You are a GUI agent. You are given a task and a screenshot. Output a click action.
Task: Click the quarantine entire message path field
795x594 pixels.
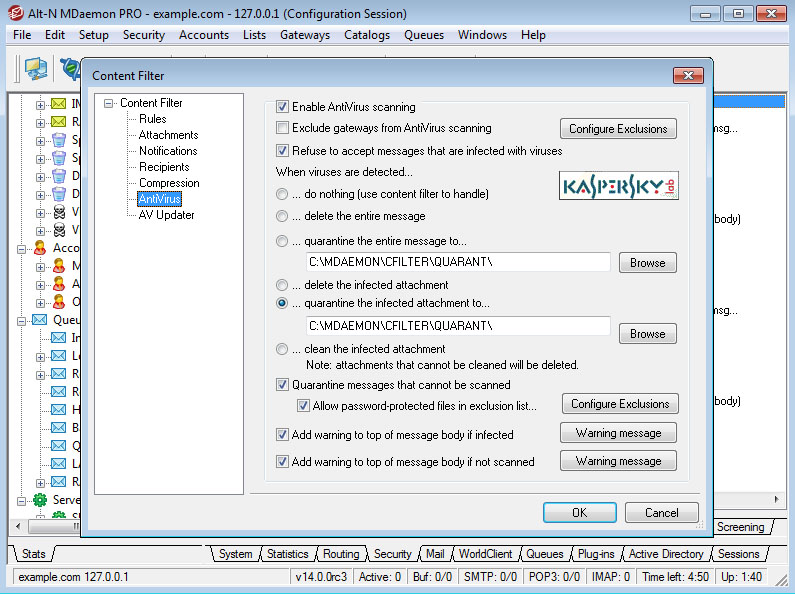pyautogui.click(x=456, y=262)
